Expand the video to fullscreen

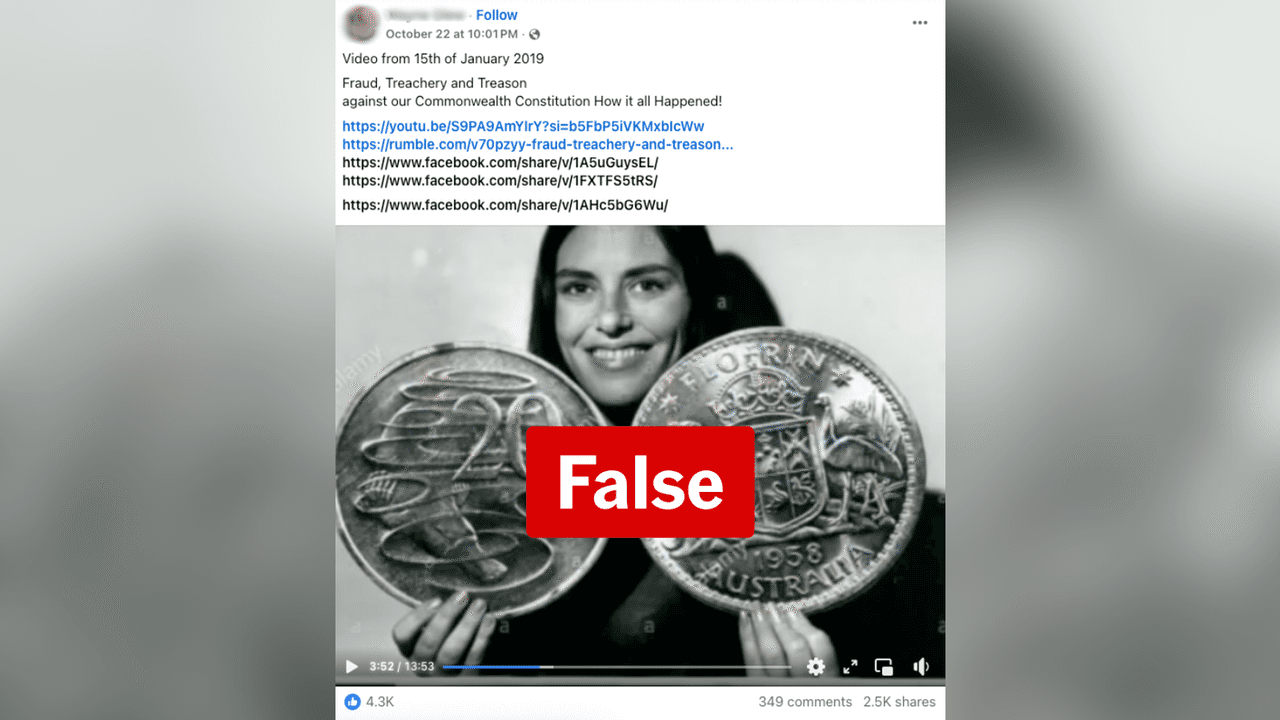850,666
